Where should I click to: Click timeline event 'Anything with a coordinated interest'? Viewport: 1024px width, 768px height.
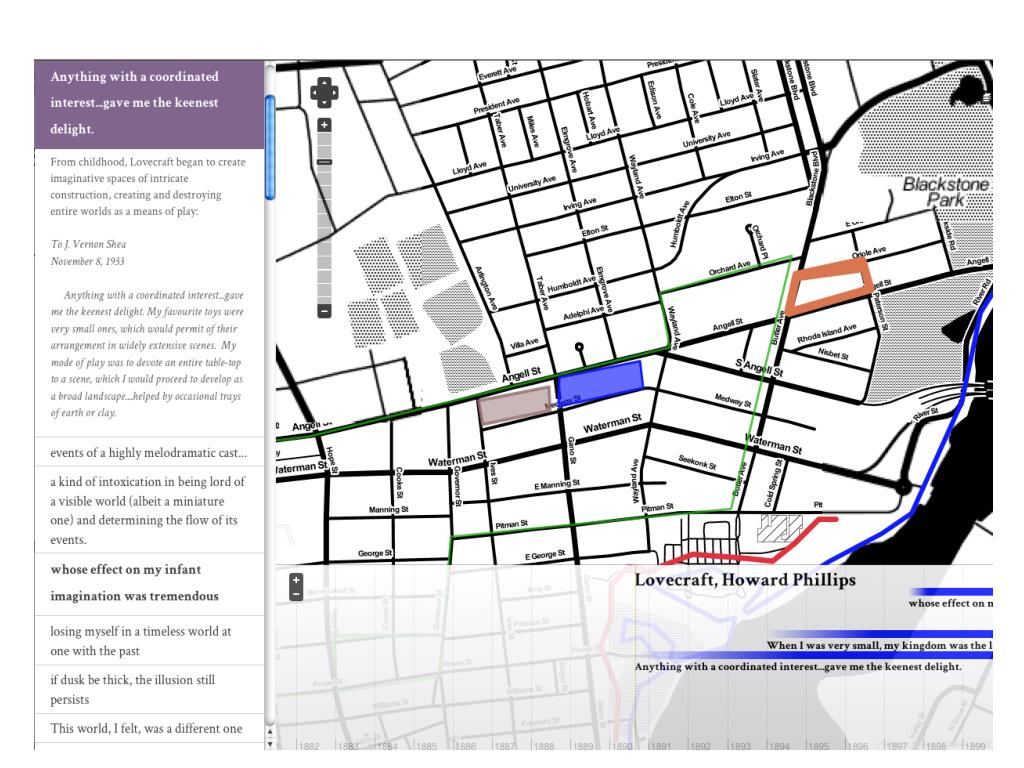pos(798,666)
